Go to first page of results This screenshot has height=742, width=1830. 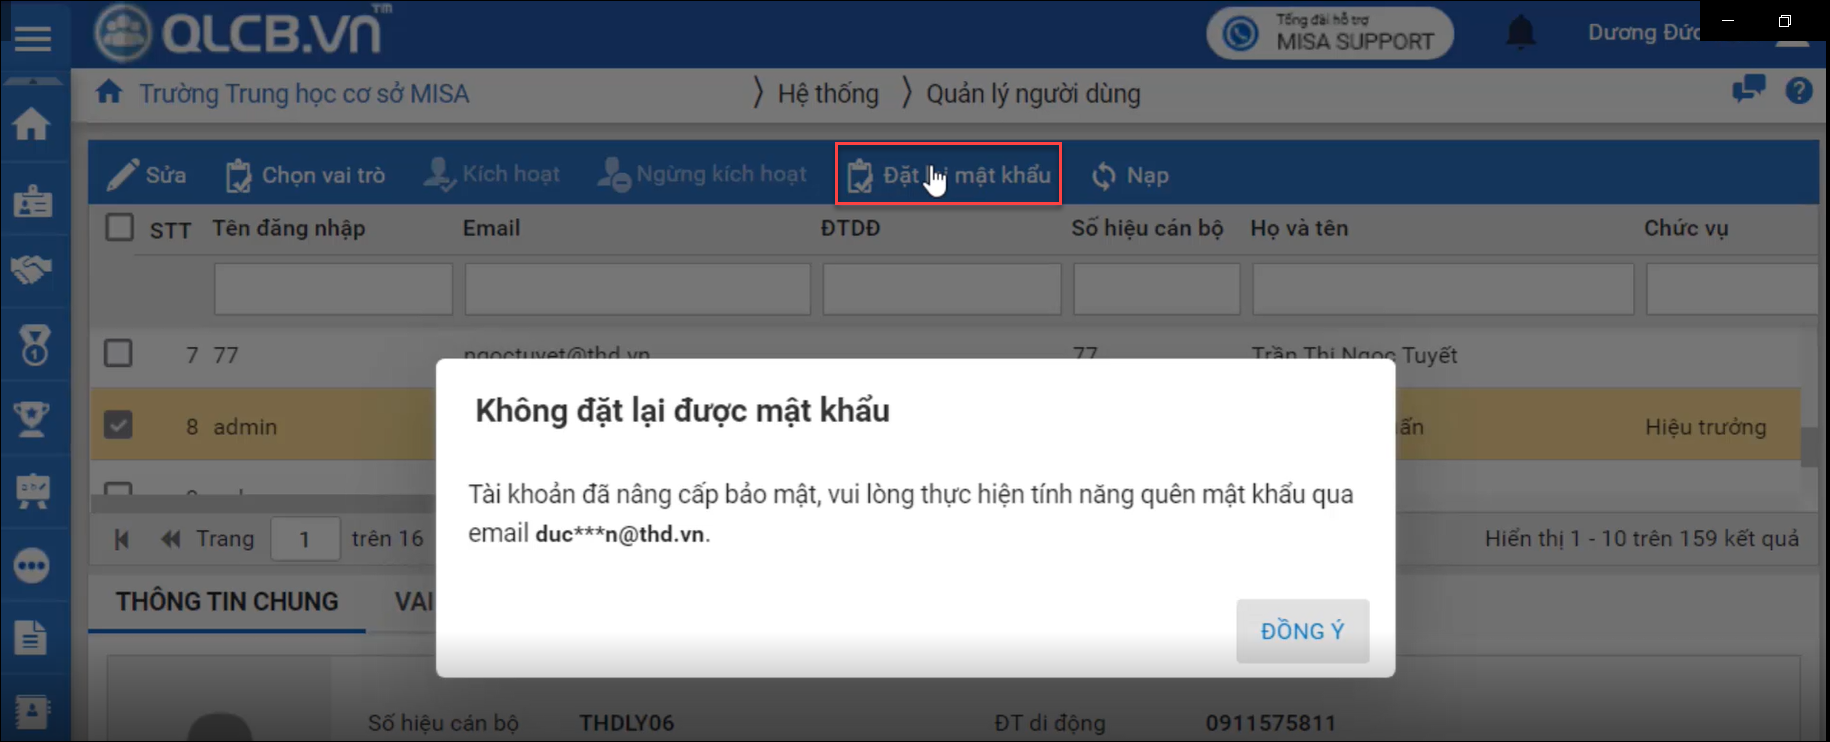122,539
